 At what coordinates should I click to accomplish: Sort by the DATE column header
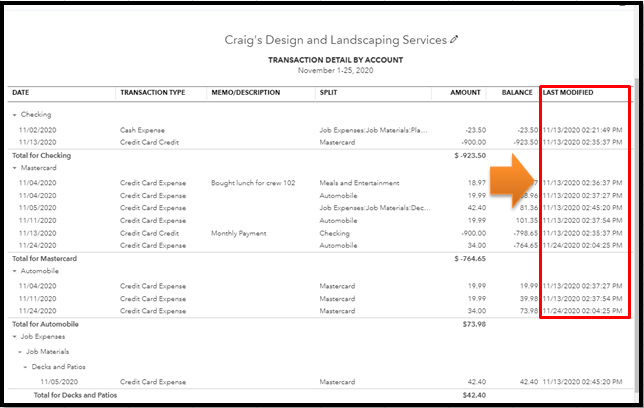tap(21, 92)
